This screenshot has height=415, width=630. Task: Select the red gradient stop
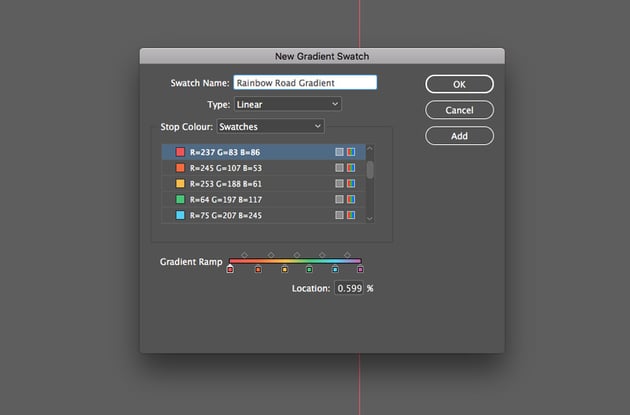[231, 269]
